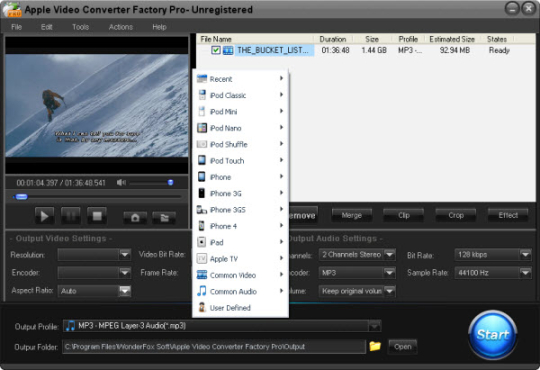Click the volume slider handle
540x370 pixels.
[x=170, y=182]
